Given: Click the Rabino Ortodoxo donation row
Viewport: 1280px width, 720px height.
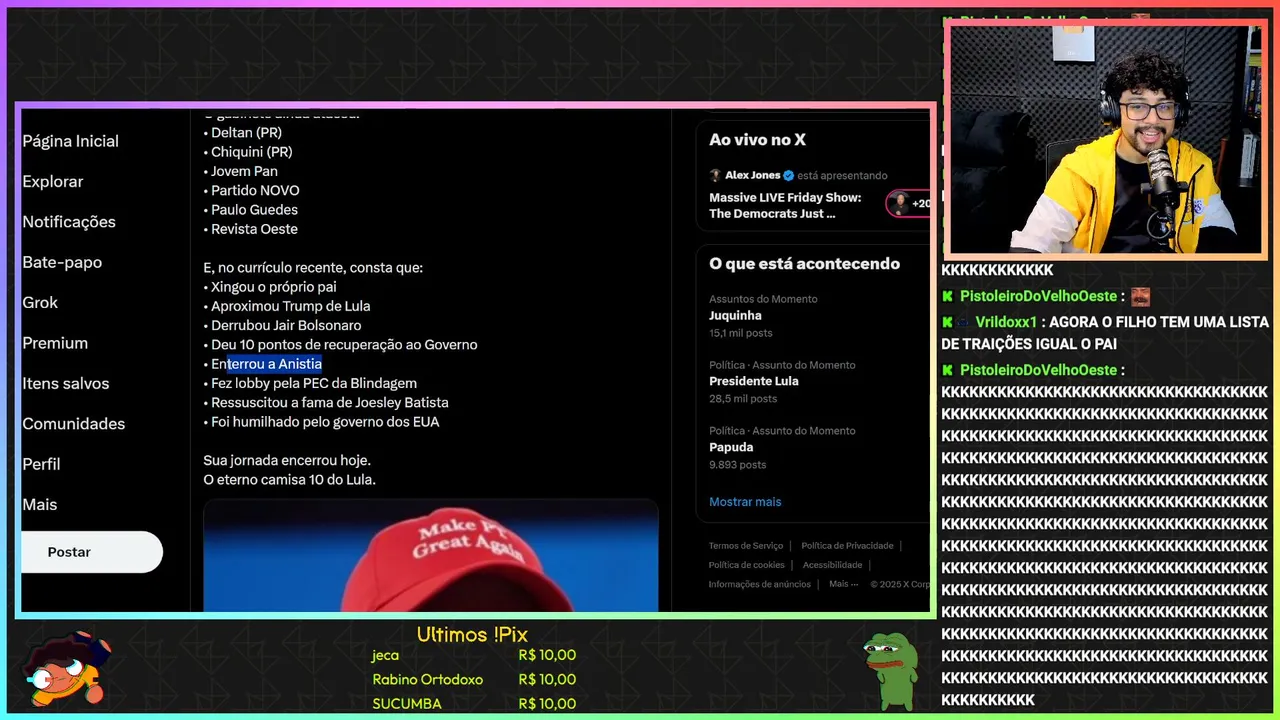Looking at the screenshot, I should pos(474,680).
